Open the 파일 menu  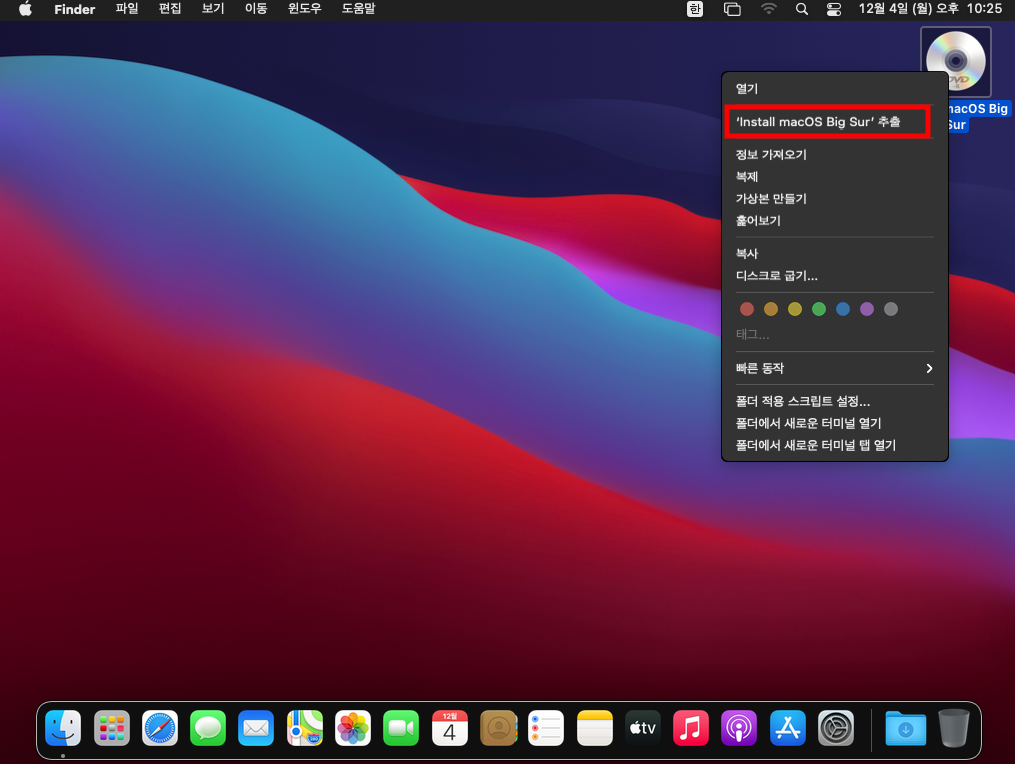point(127,9)
